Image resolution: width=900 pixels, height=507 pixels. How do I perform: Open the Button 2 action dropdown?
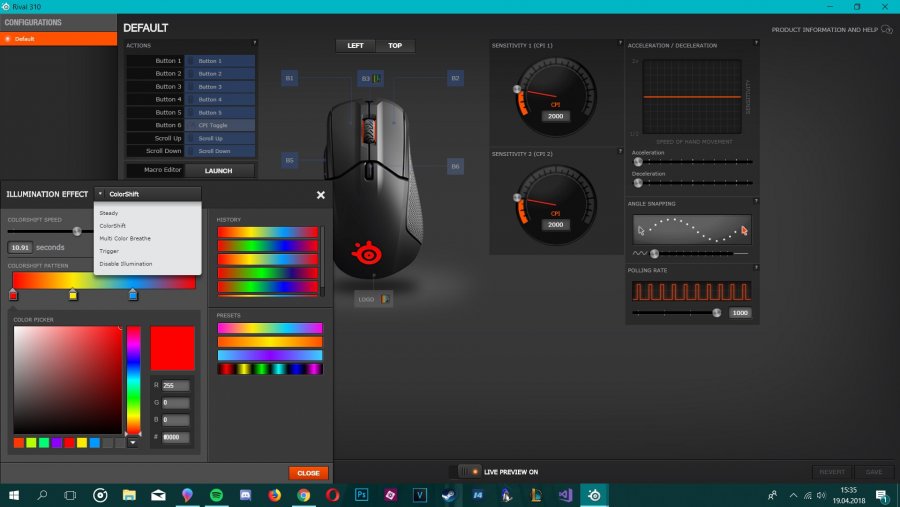coord(220,73)
